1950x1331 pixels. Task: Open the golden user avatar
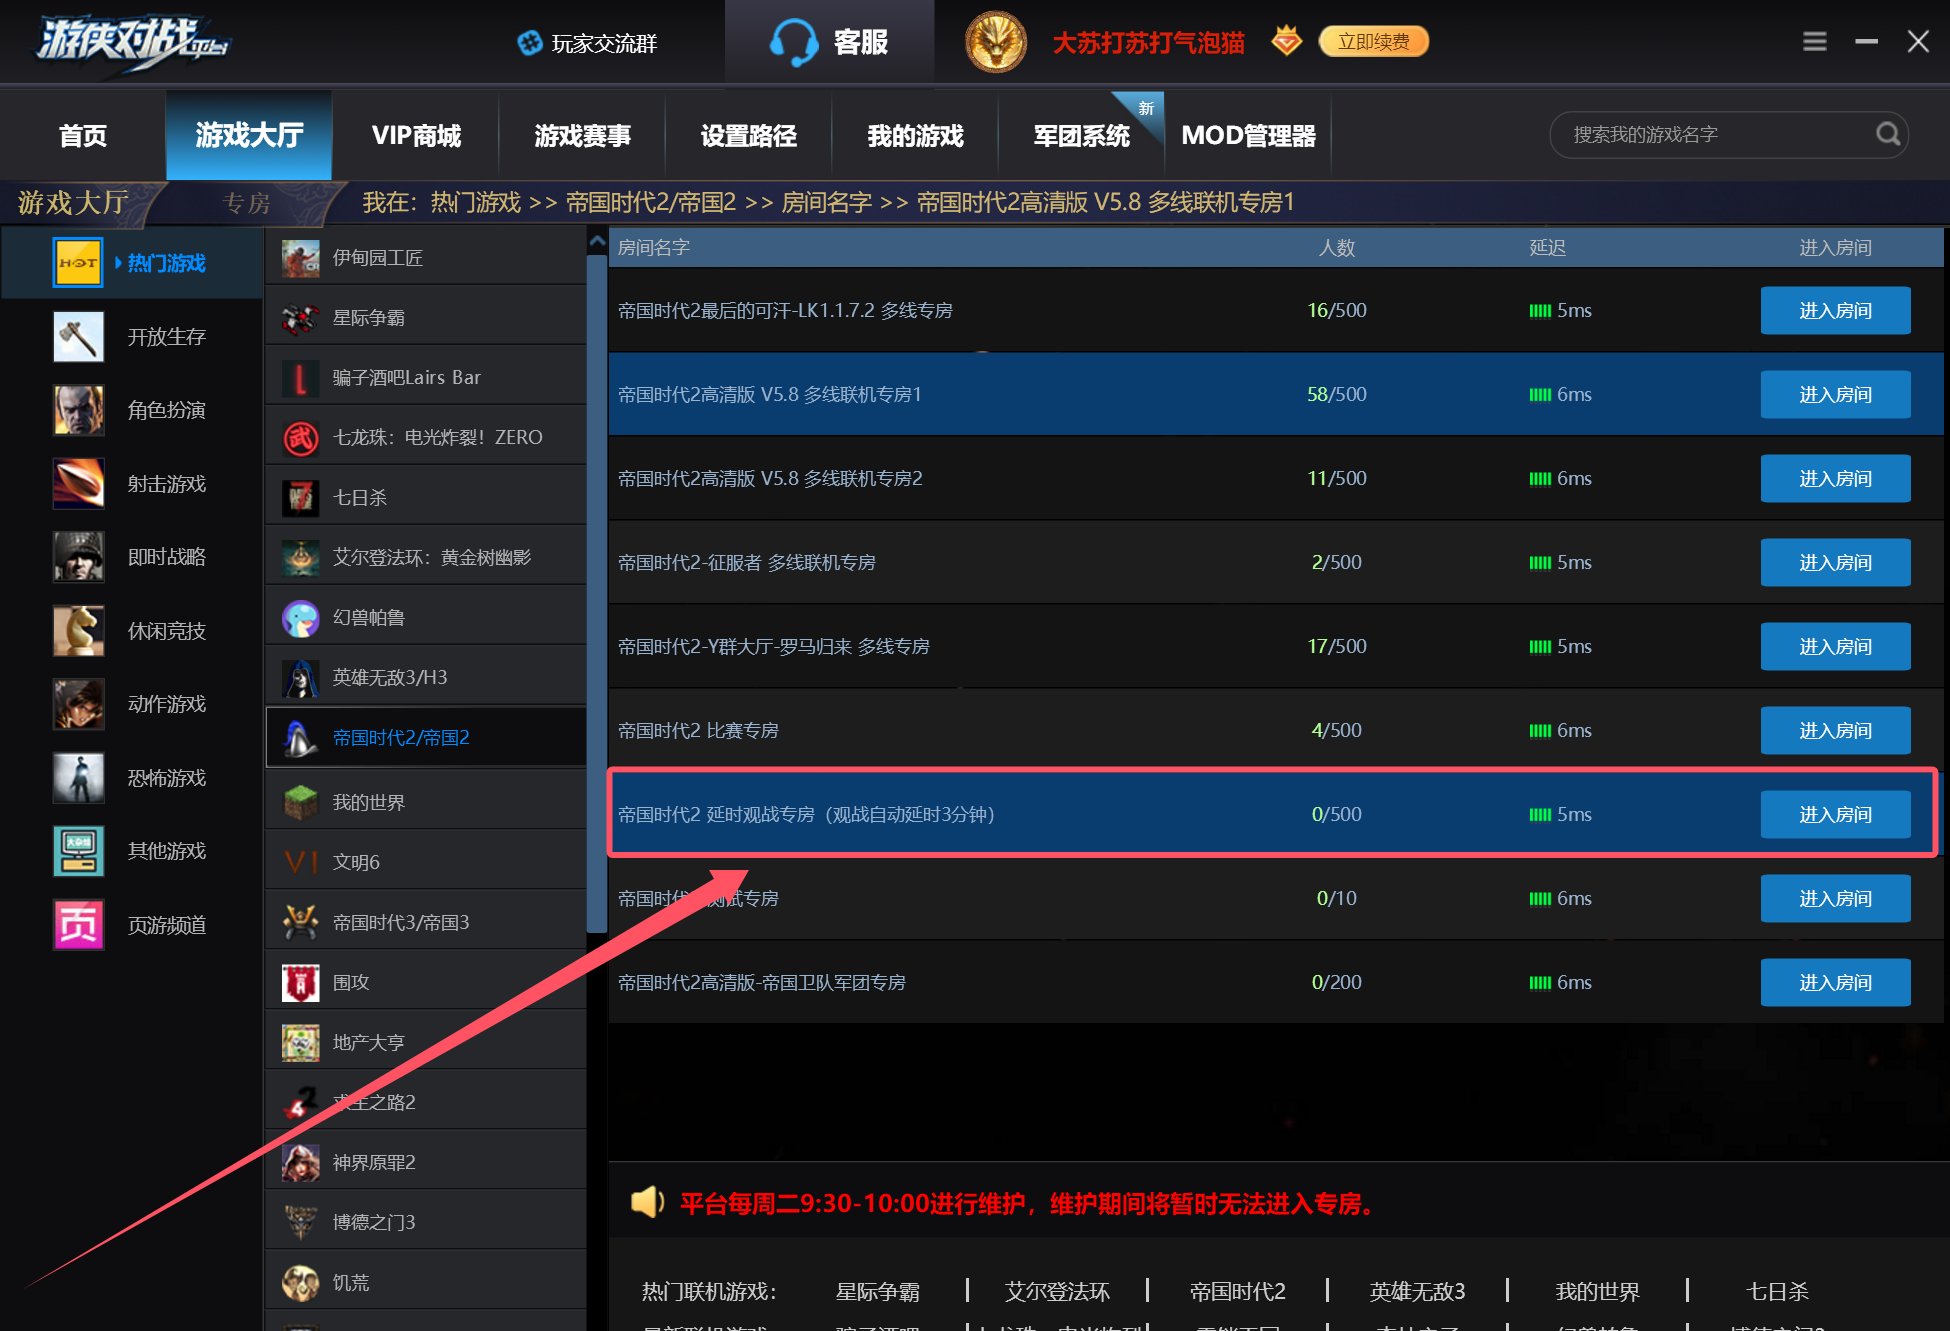tap(996, 42)
